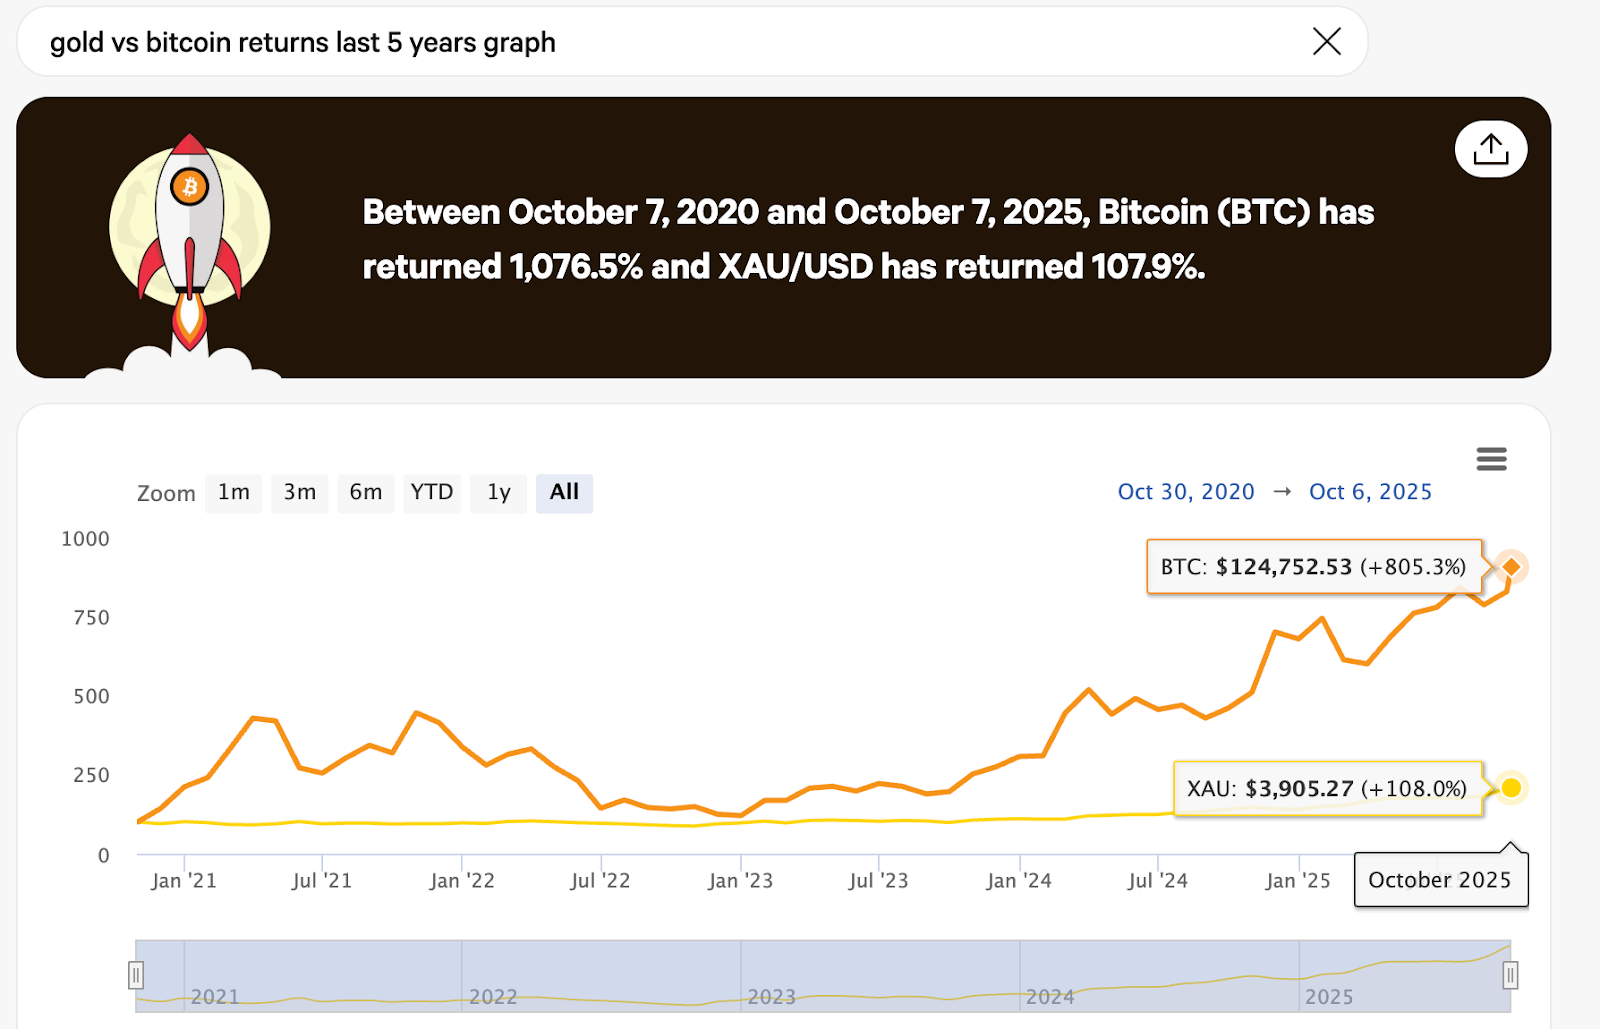The image size is (1600, 1029).
Task: Edit the Oct 6, 2025 end date
Action: tap(1370, 492)
